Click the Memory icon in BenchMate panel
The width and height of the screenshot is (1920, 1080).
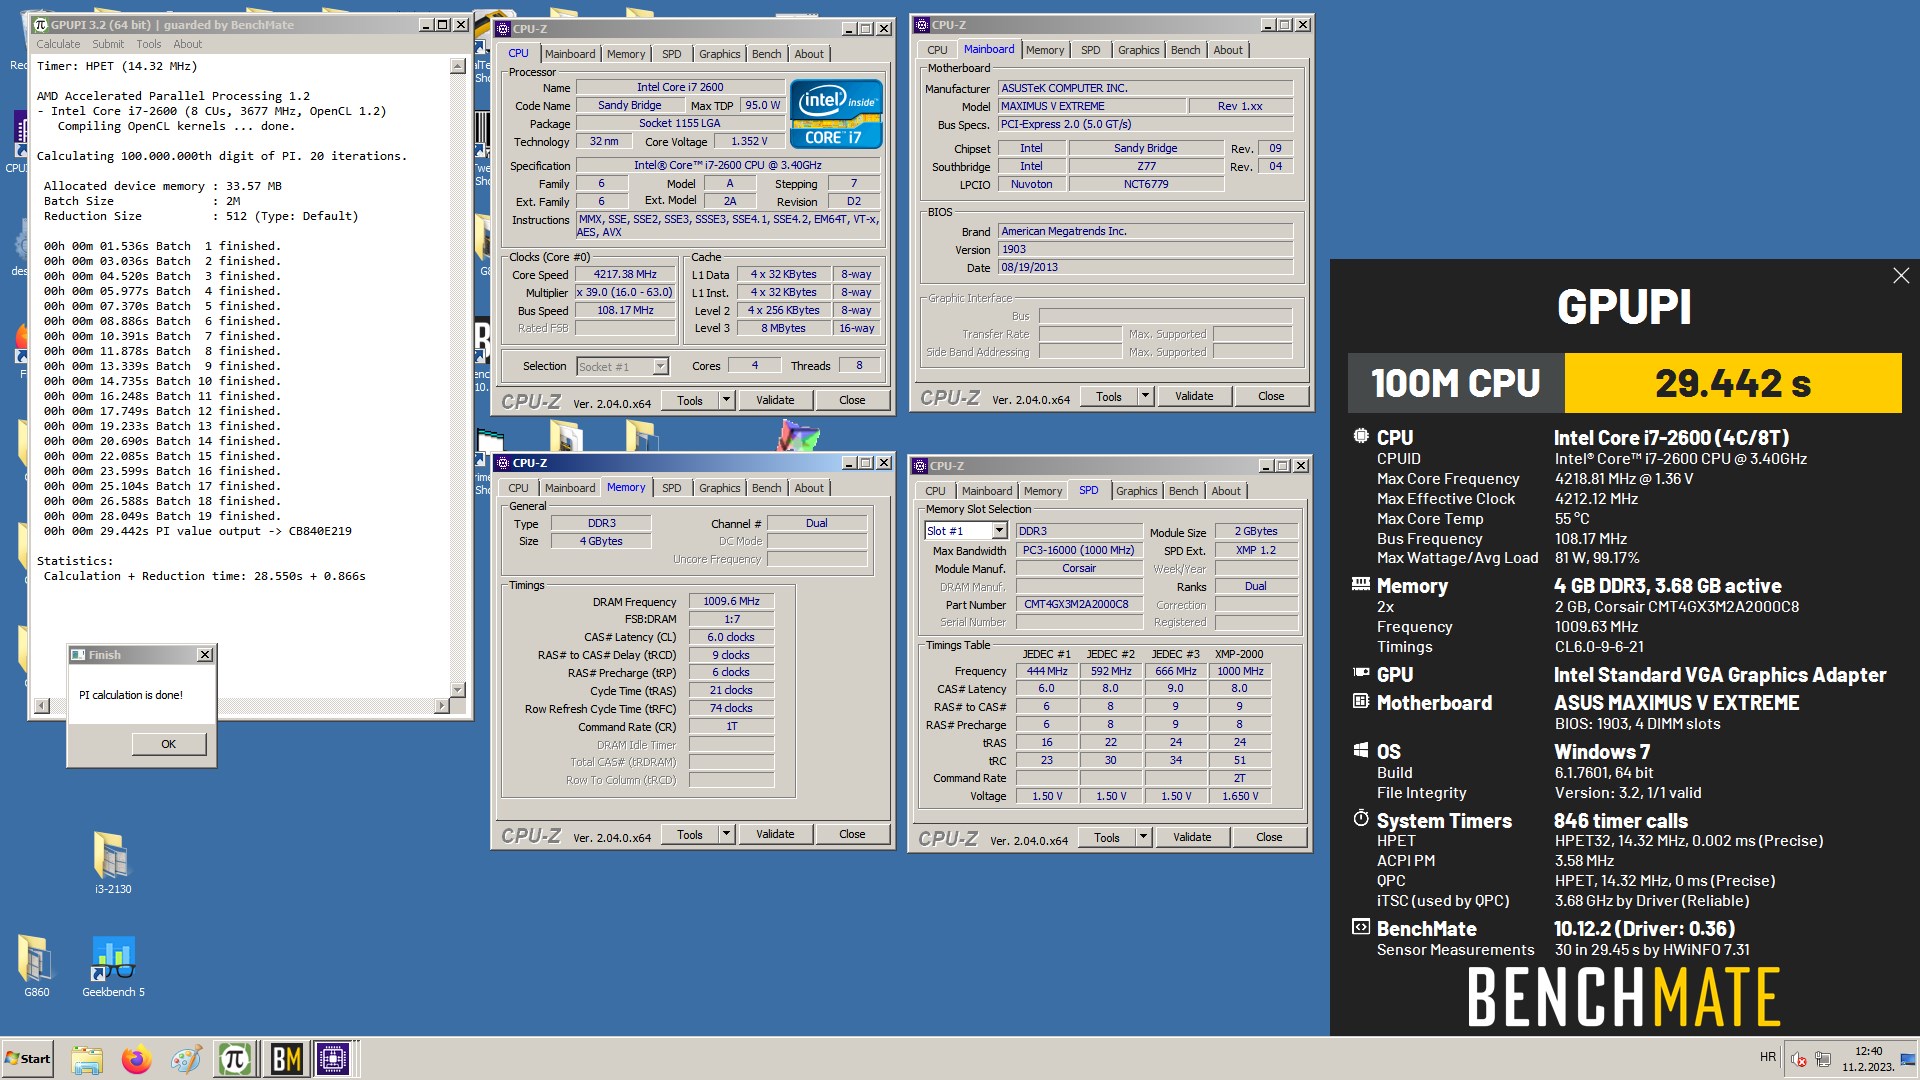click(1361, 584)
